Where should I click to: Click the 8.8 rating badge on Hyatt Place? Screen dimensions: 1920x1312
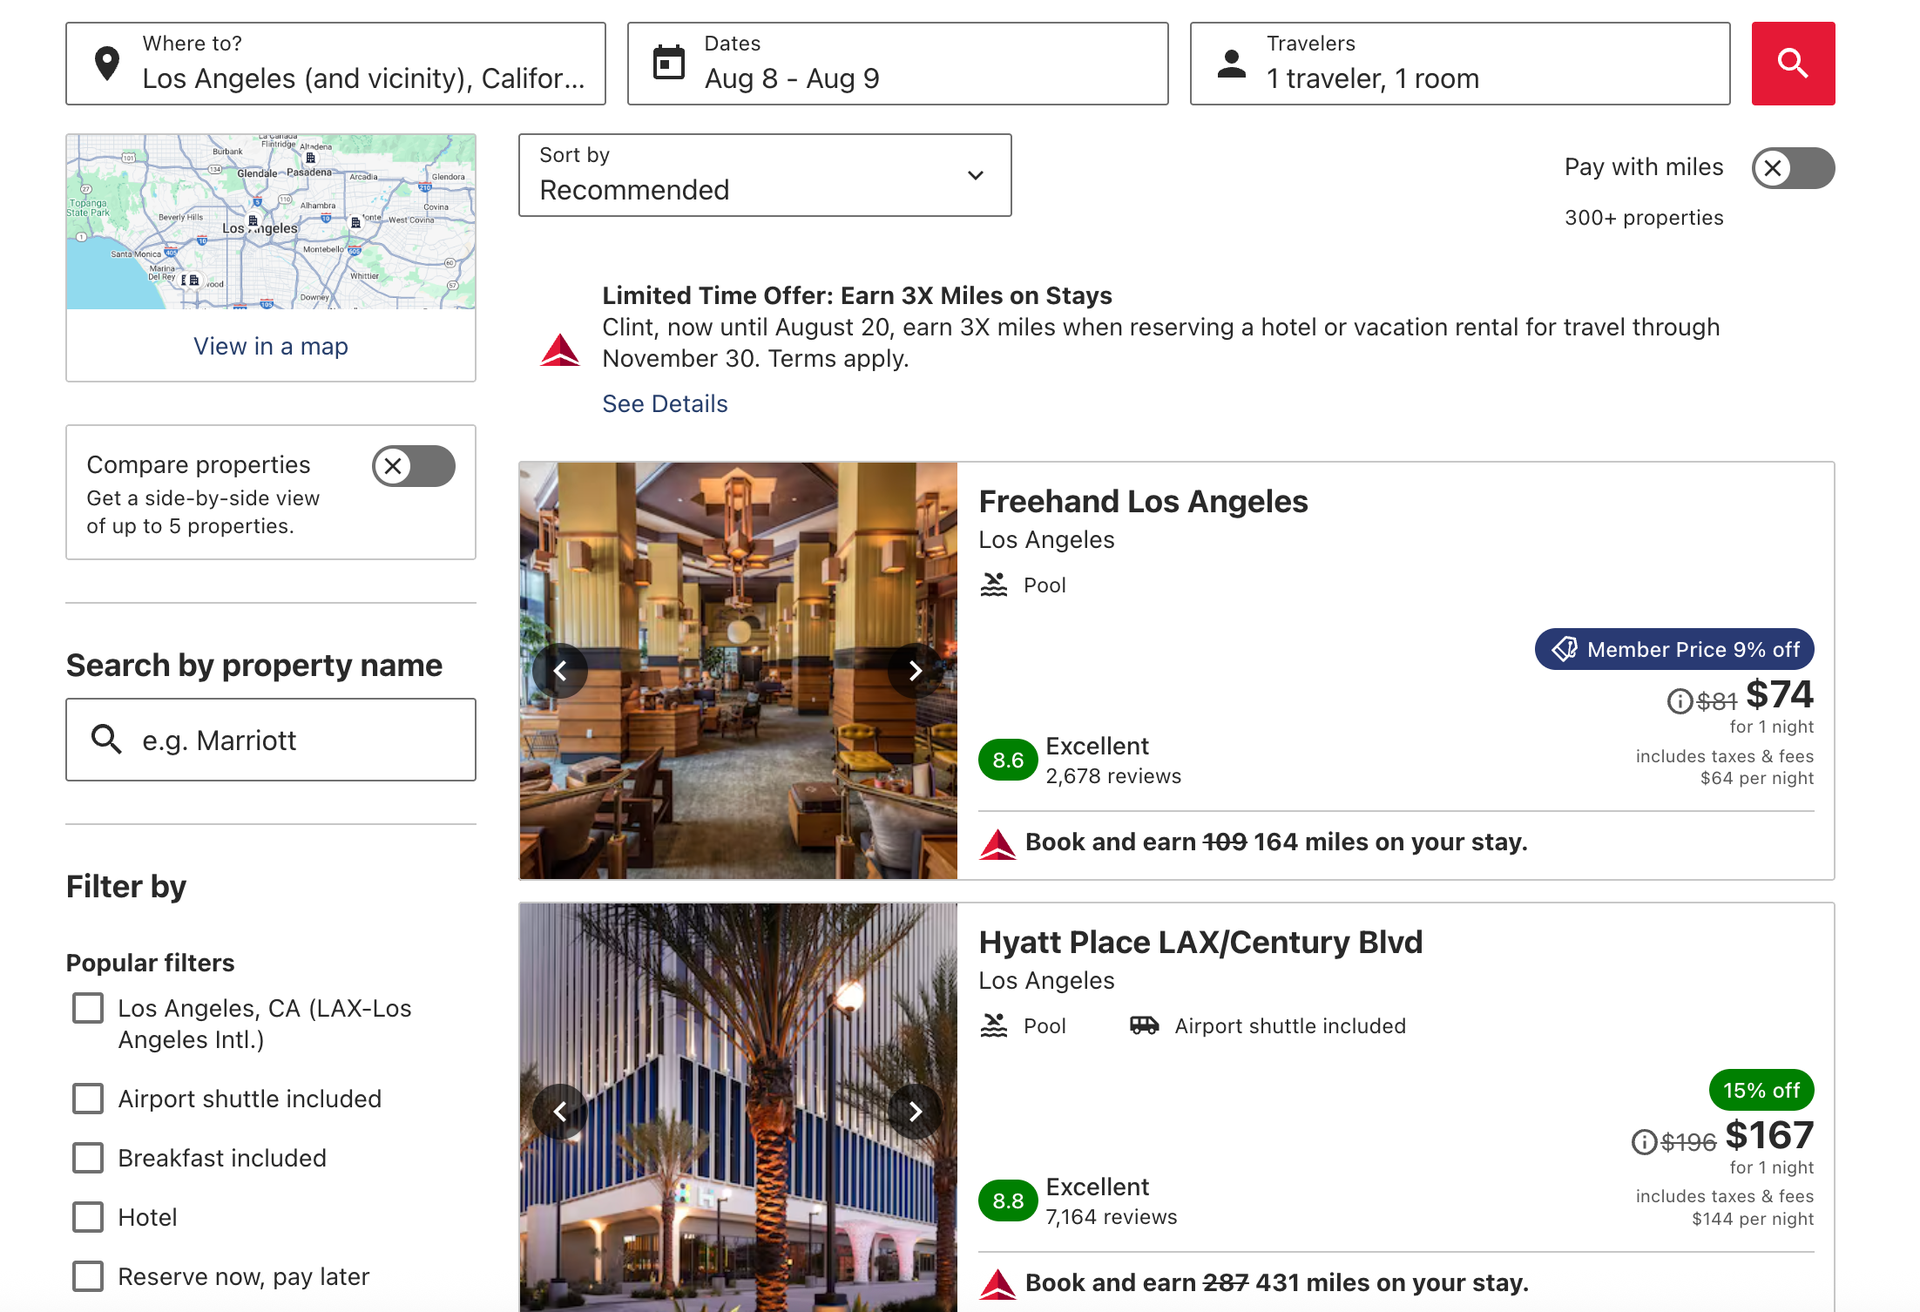(1008, 1201)
